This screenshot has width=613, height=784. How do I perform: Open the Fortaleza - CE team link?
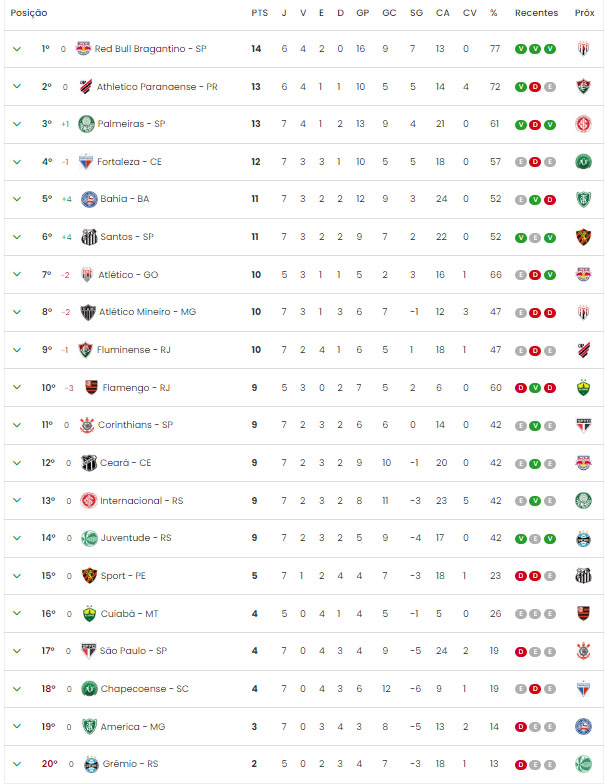point(130,162)
